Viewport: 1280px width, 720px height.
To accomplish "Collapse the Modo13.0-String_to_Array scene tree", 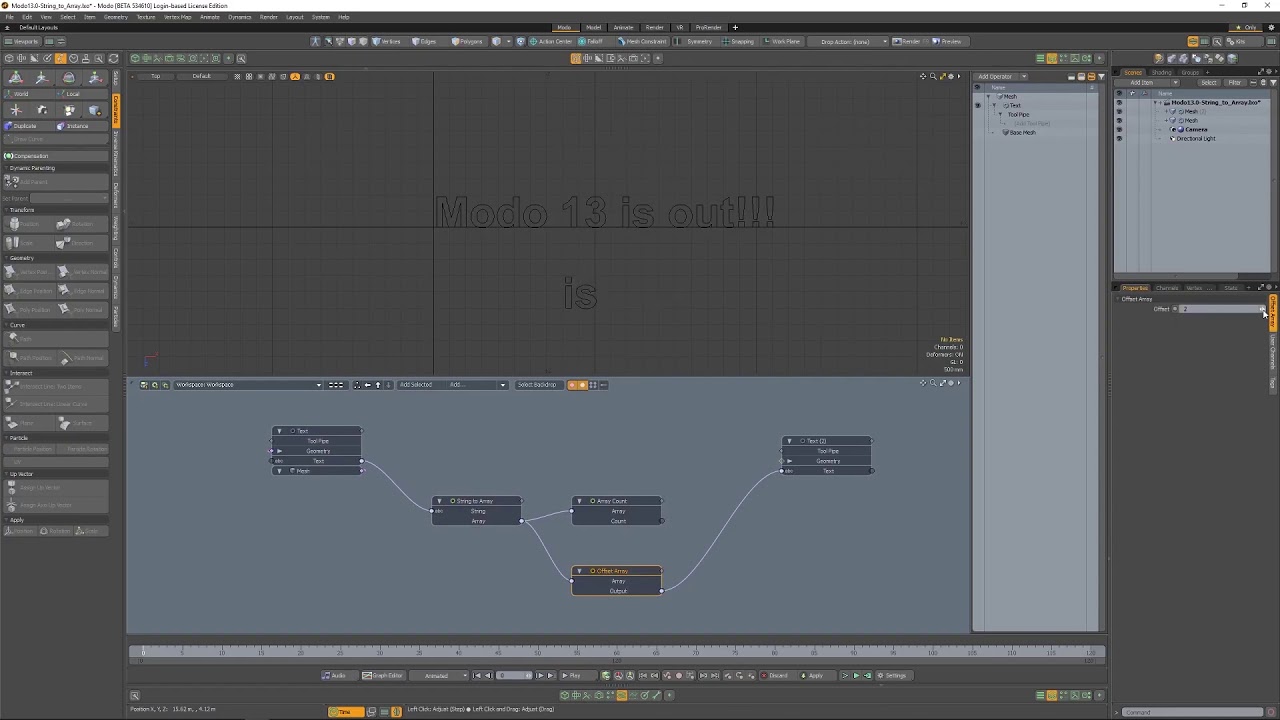I will [x=1157, y=103].
